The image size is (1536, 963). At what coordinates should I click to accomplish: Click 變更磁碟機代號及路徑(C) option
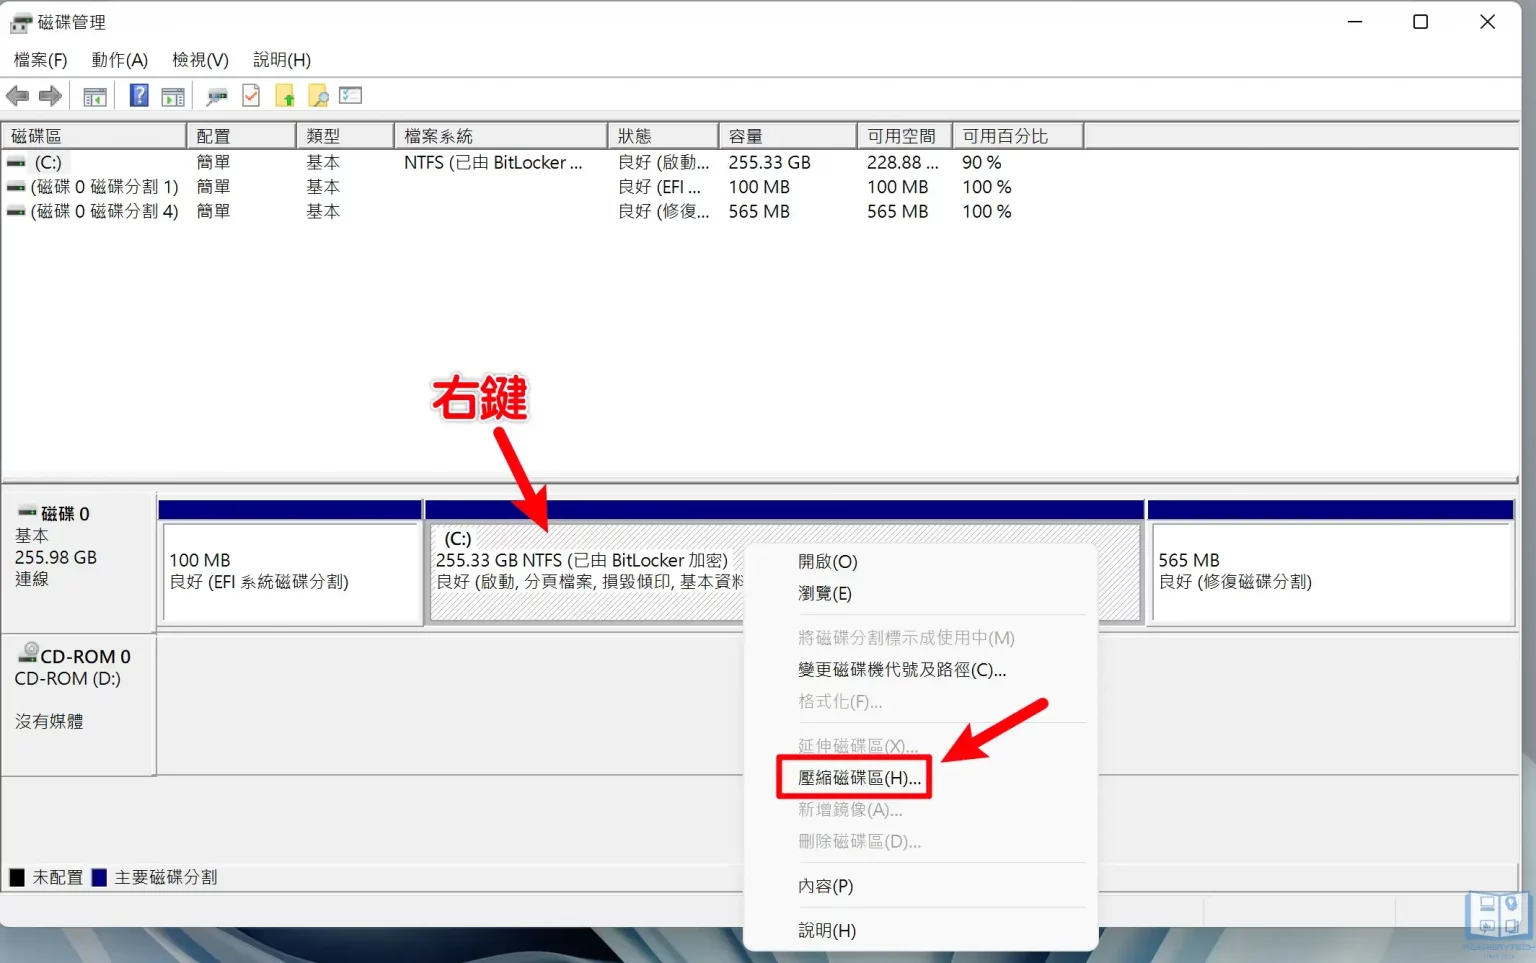point(901,670)
